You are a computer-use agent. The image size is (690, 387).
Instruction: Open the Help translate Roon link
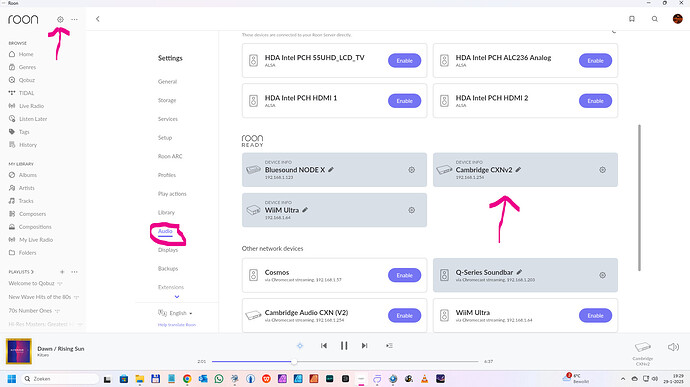point(177,325)
